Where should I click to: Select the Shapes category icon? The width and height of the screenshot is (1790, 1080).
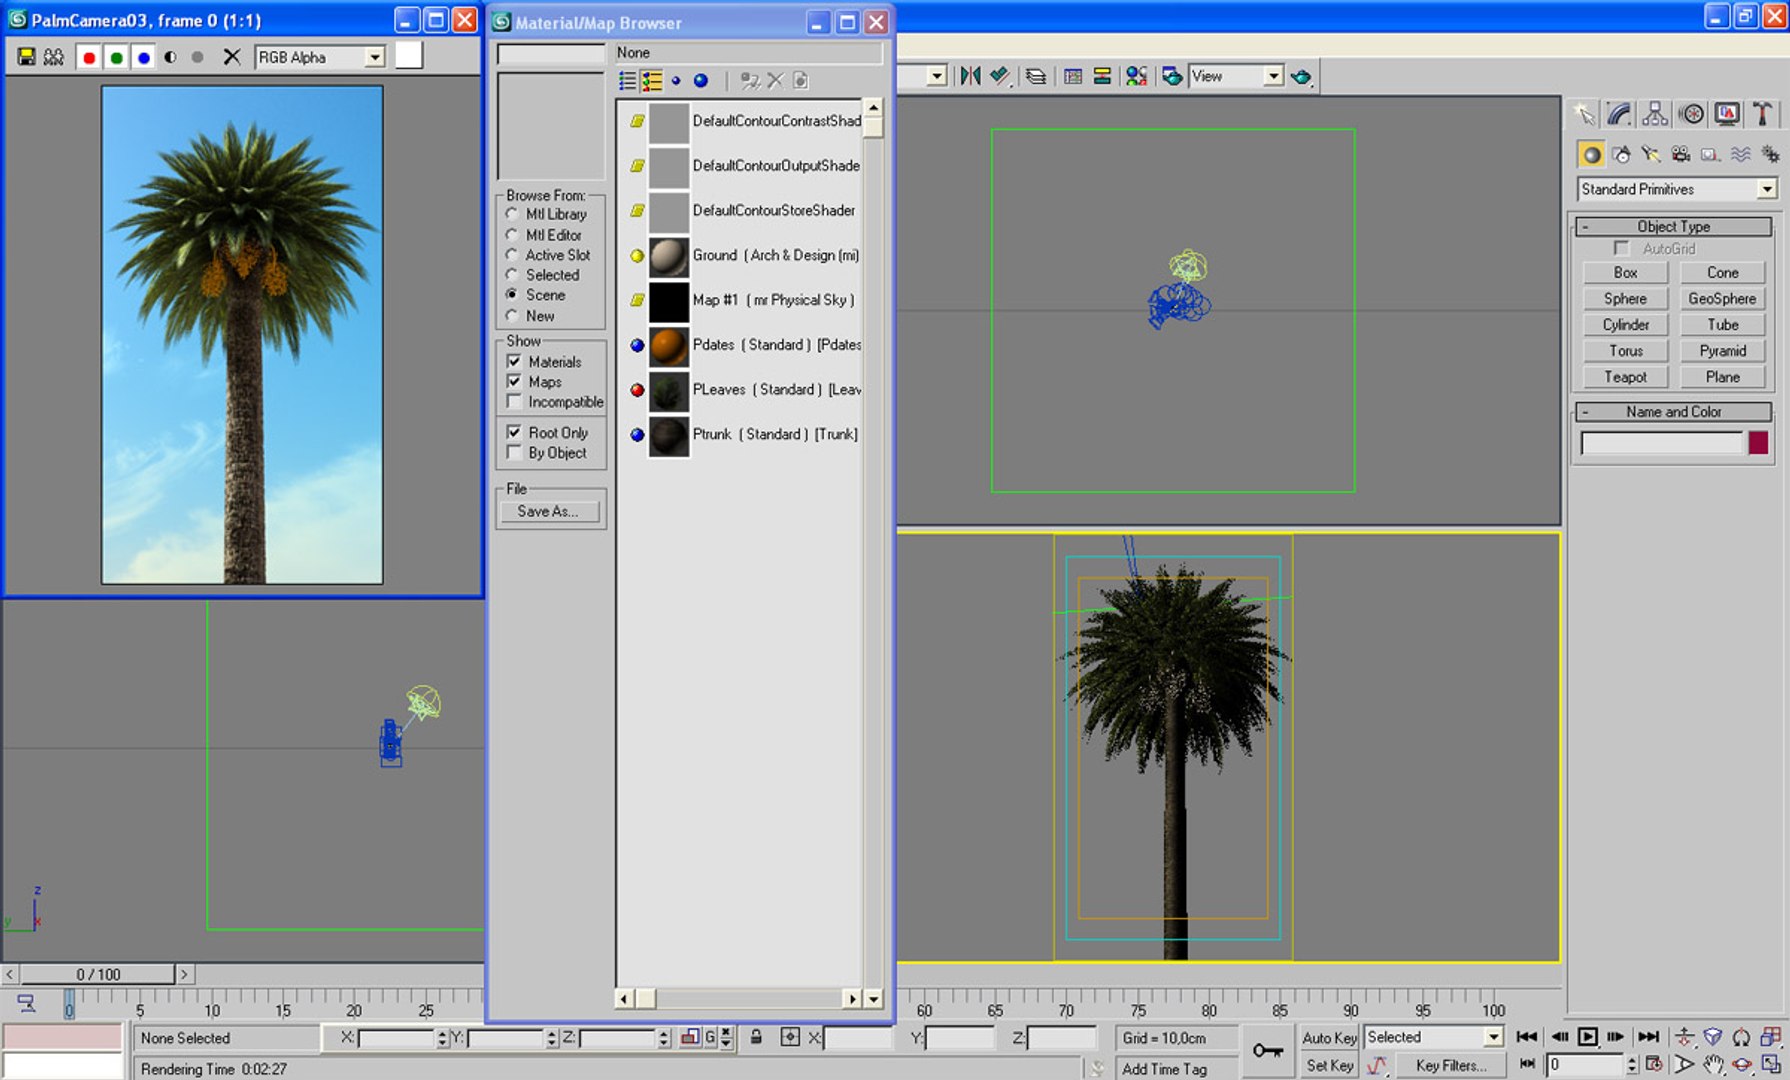point(1621,154)
